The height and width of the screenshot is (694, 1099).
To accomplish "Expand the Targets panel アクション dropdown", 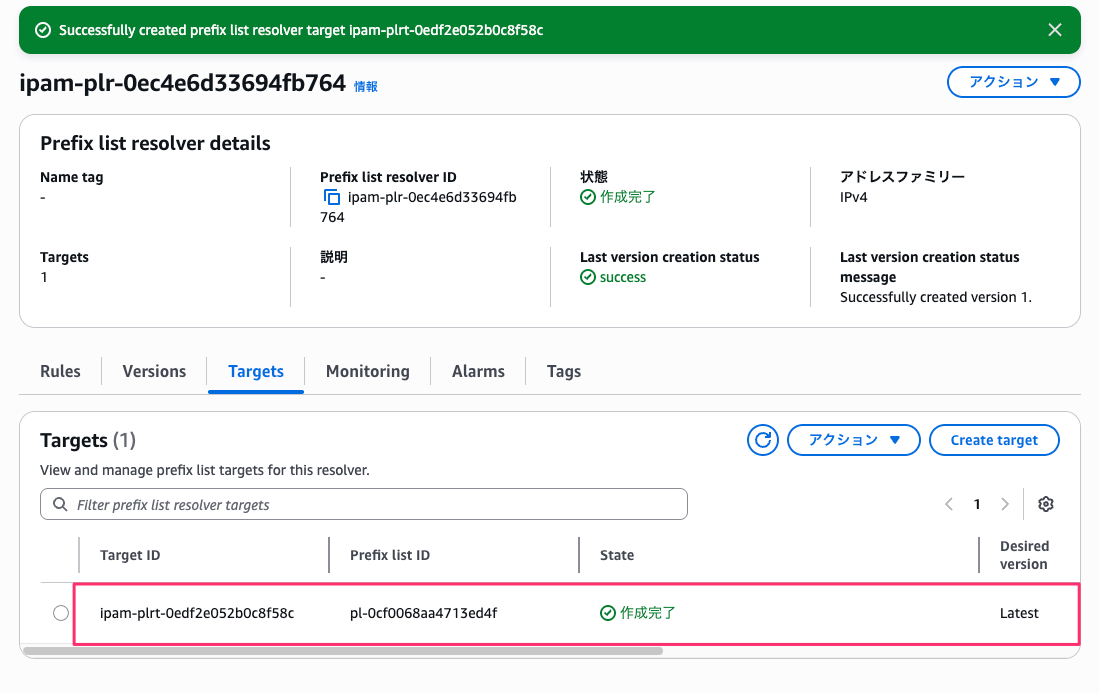I will 853,440.
